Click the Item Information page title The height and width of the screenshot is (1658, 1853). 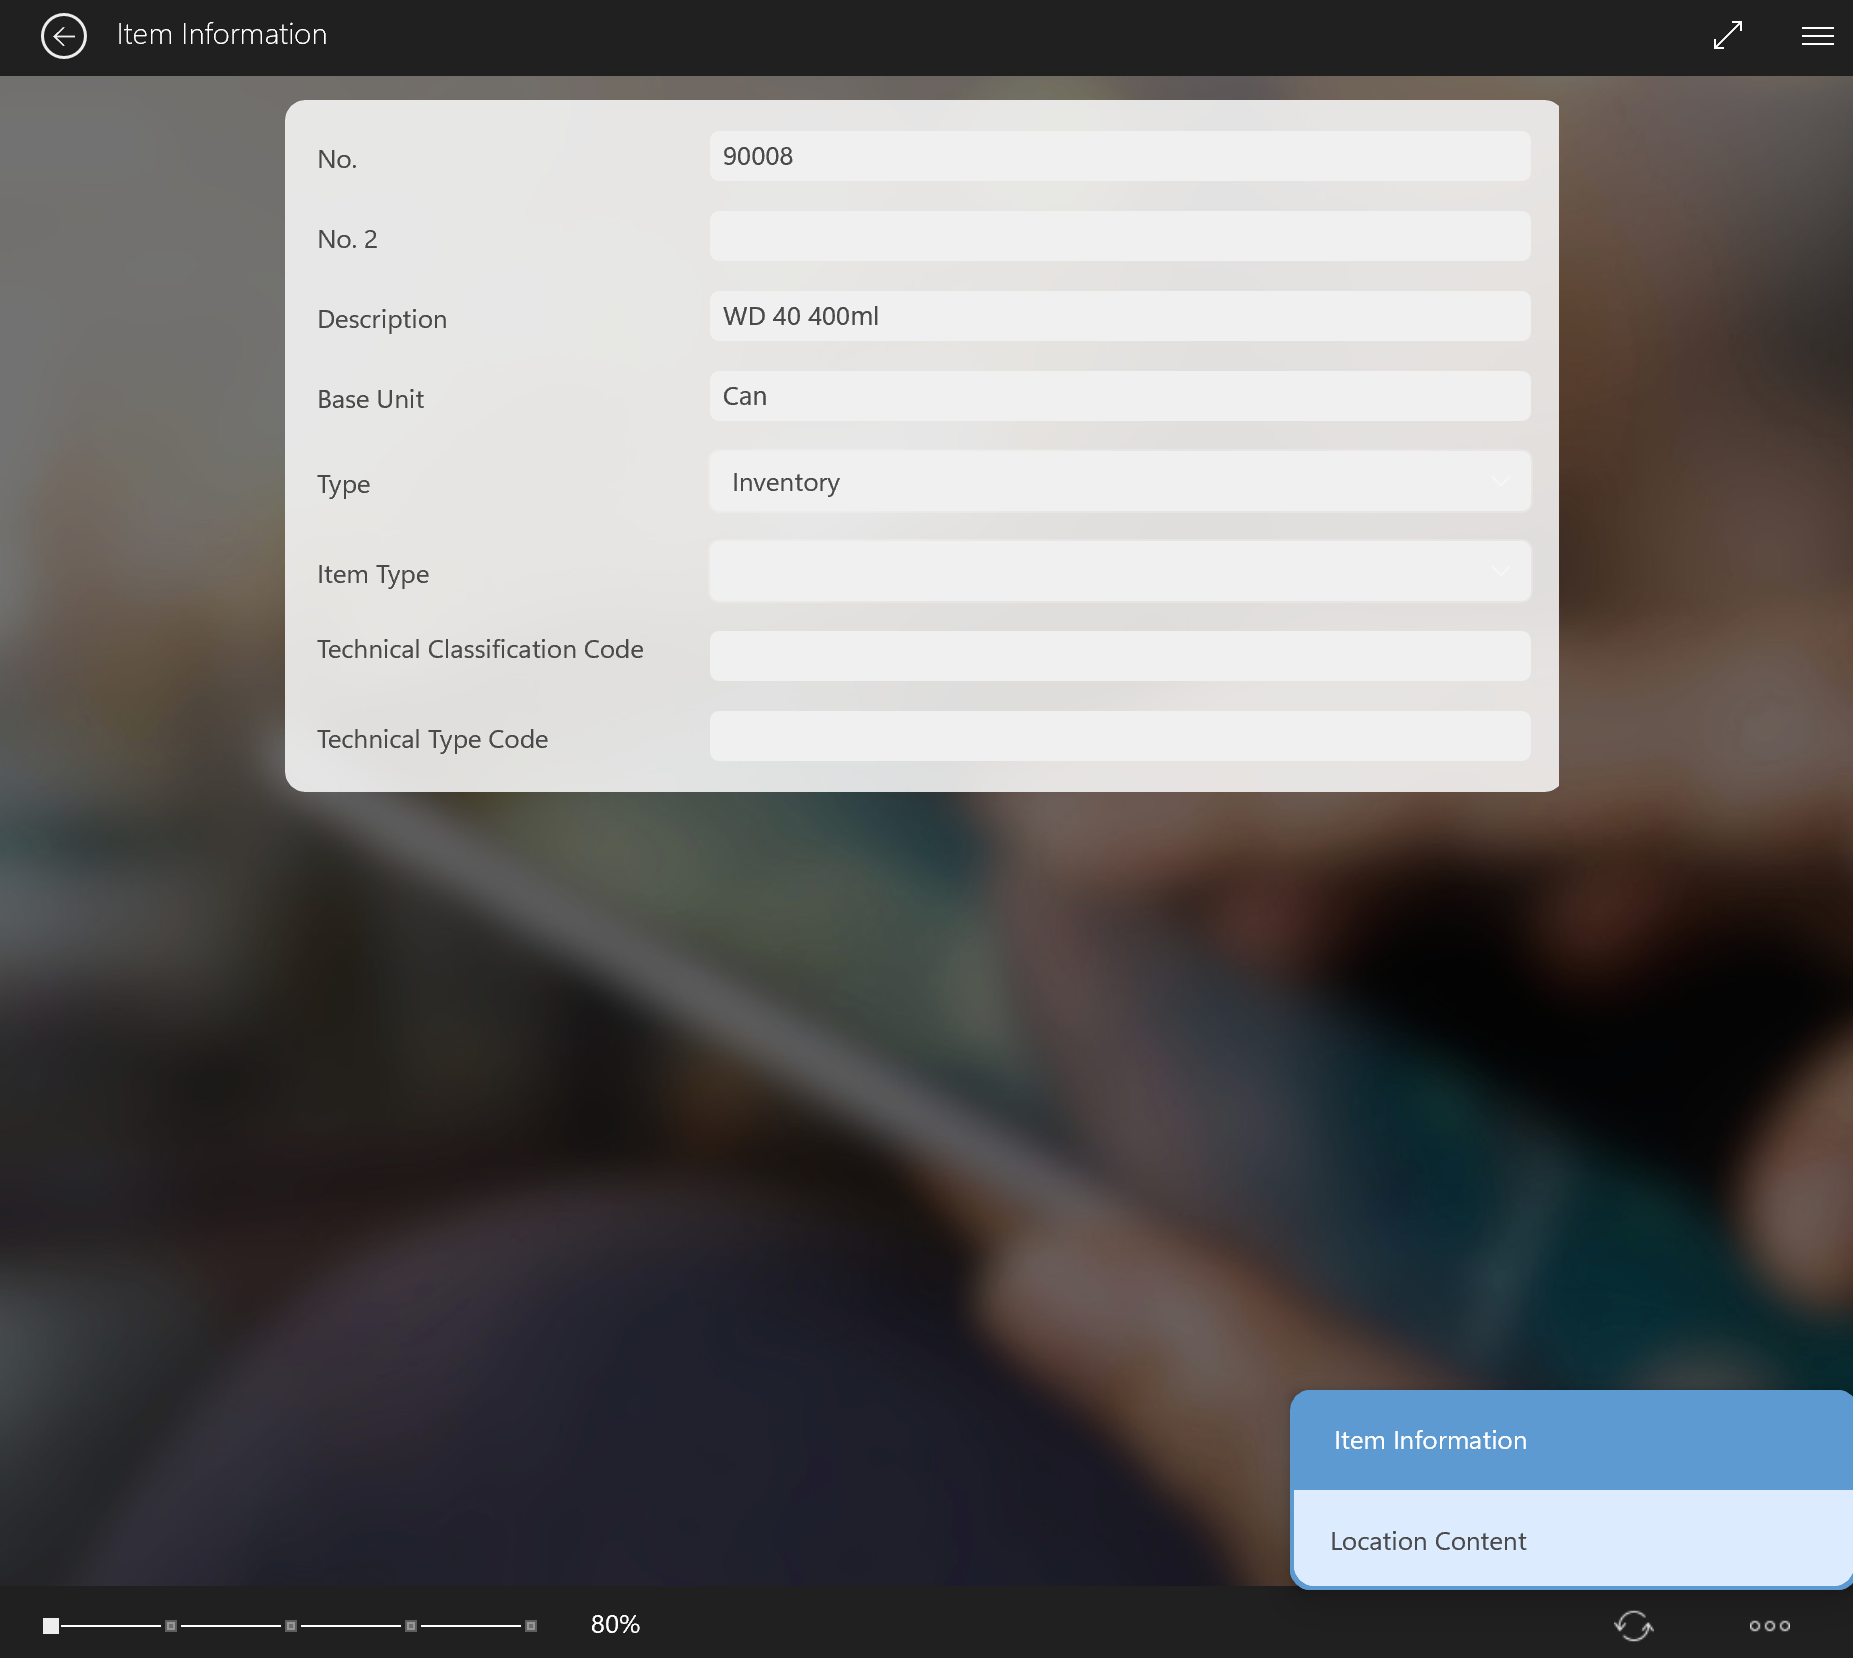coord(222,34)
